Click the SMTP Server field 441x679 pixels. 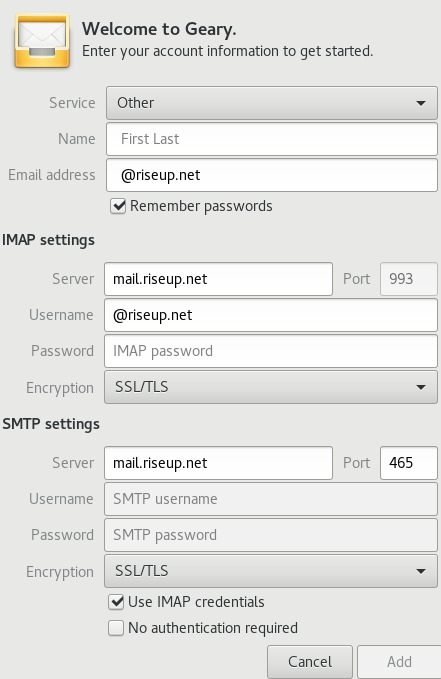(218, 463)
